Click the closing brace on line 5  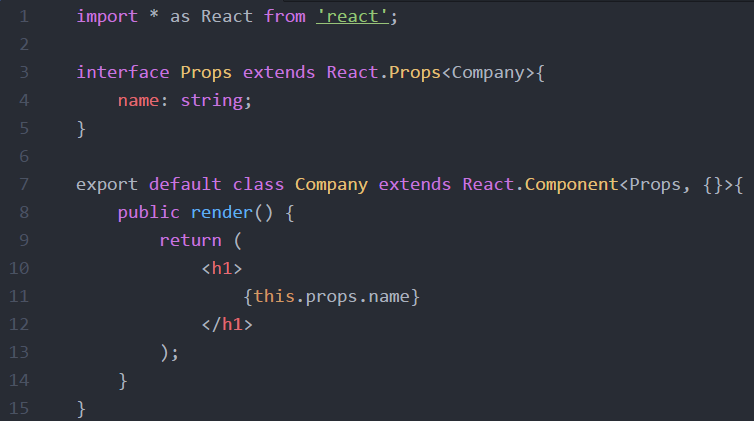tap(81, 129)
